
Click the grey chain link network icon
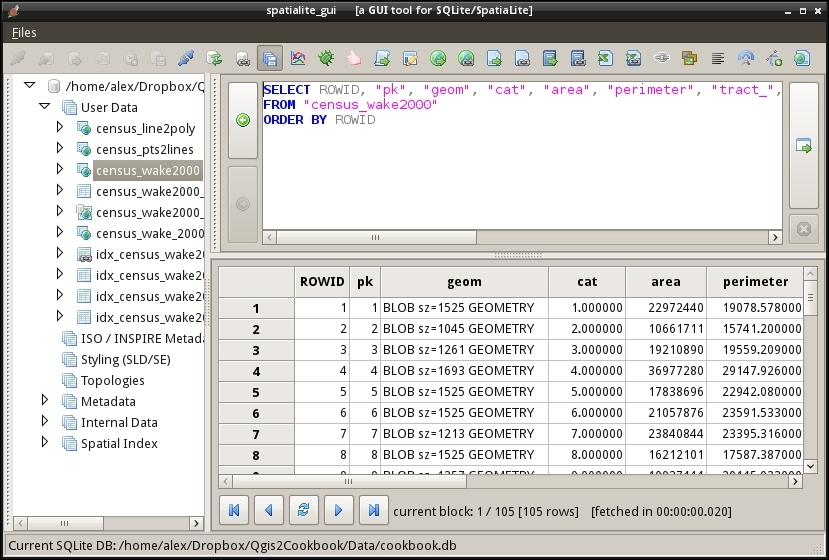click(x=662, y=58)
